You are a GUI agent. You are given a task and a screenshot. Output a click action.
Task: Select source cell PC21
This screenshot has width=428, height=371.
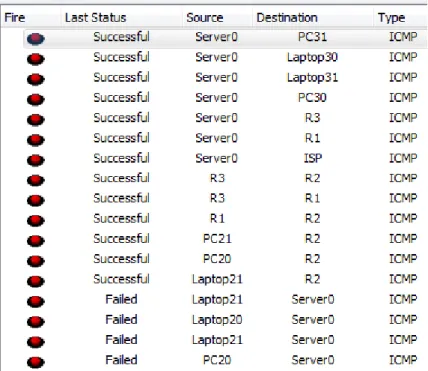pyautogui.click(x=217, y=239)
